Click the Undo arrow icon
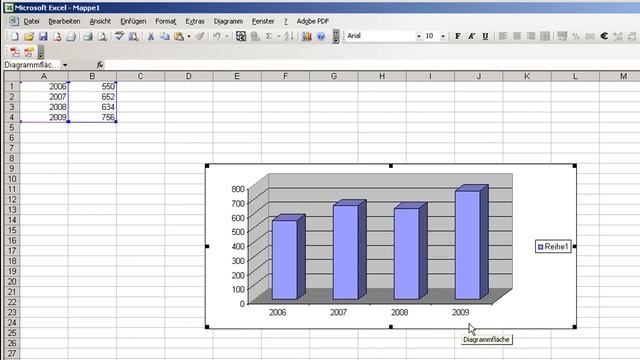The height and width of the screenshot is (360, 640). (x=217, y=36)
